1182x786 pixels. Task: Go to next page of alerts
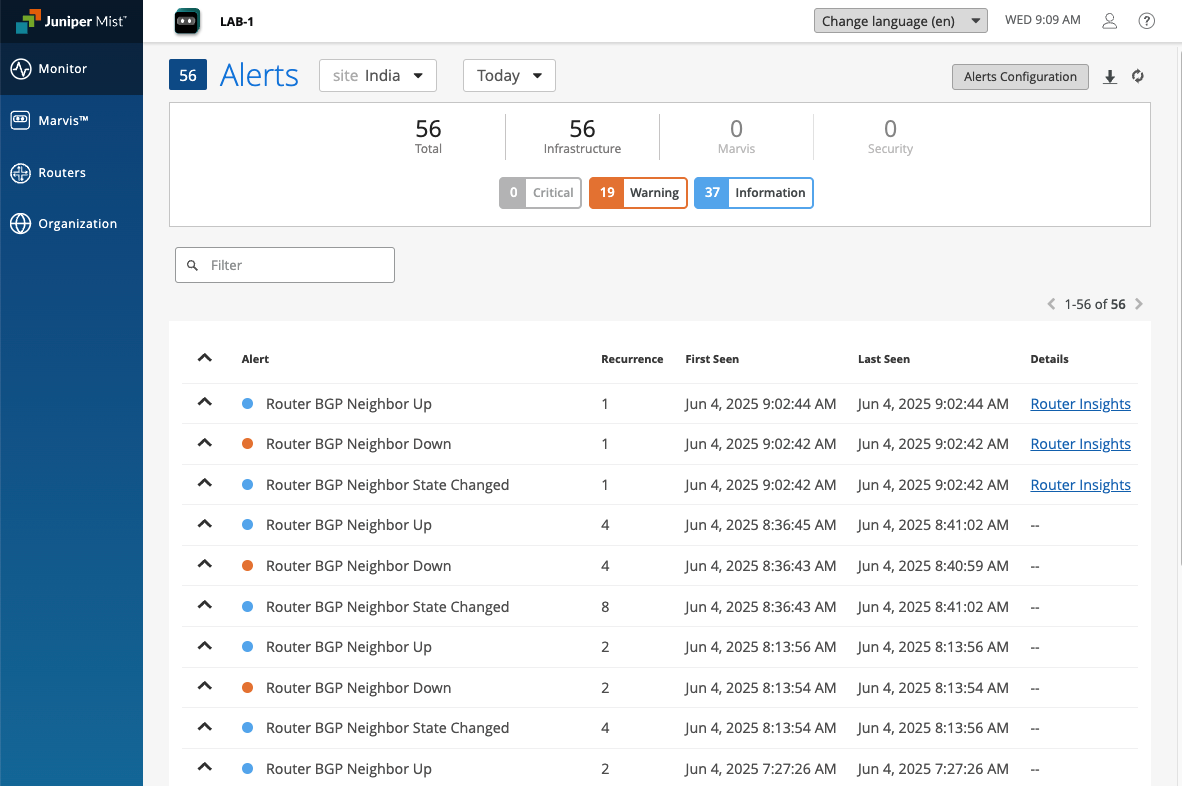pyautogui.click(x=1139, y=304)
